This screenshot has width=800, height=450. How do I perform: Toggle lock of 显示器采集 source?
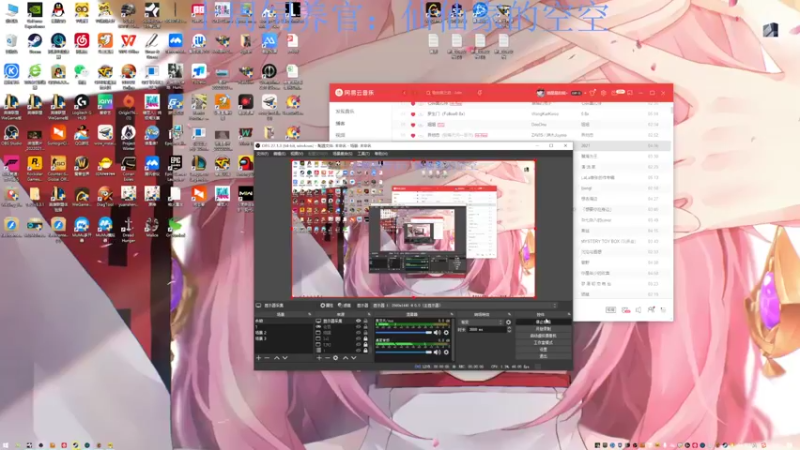coord(365,321)
